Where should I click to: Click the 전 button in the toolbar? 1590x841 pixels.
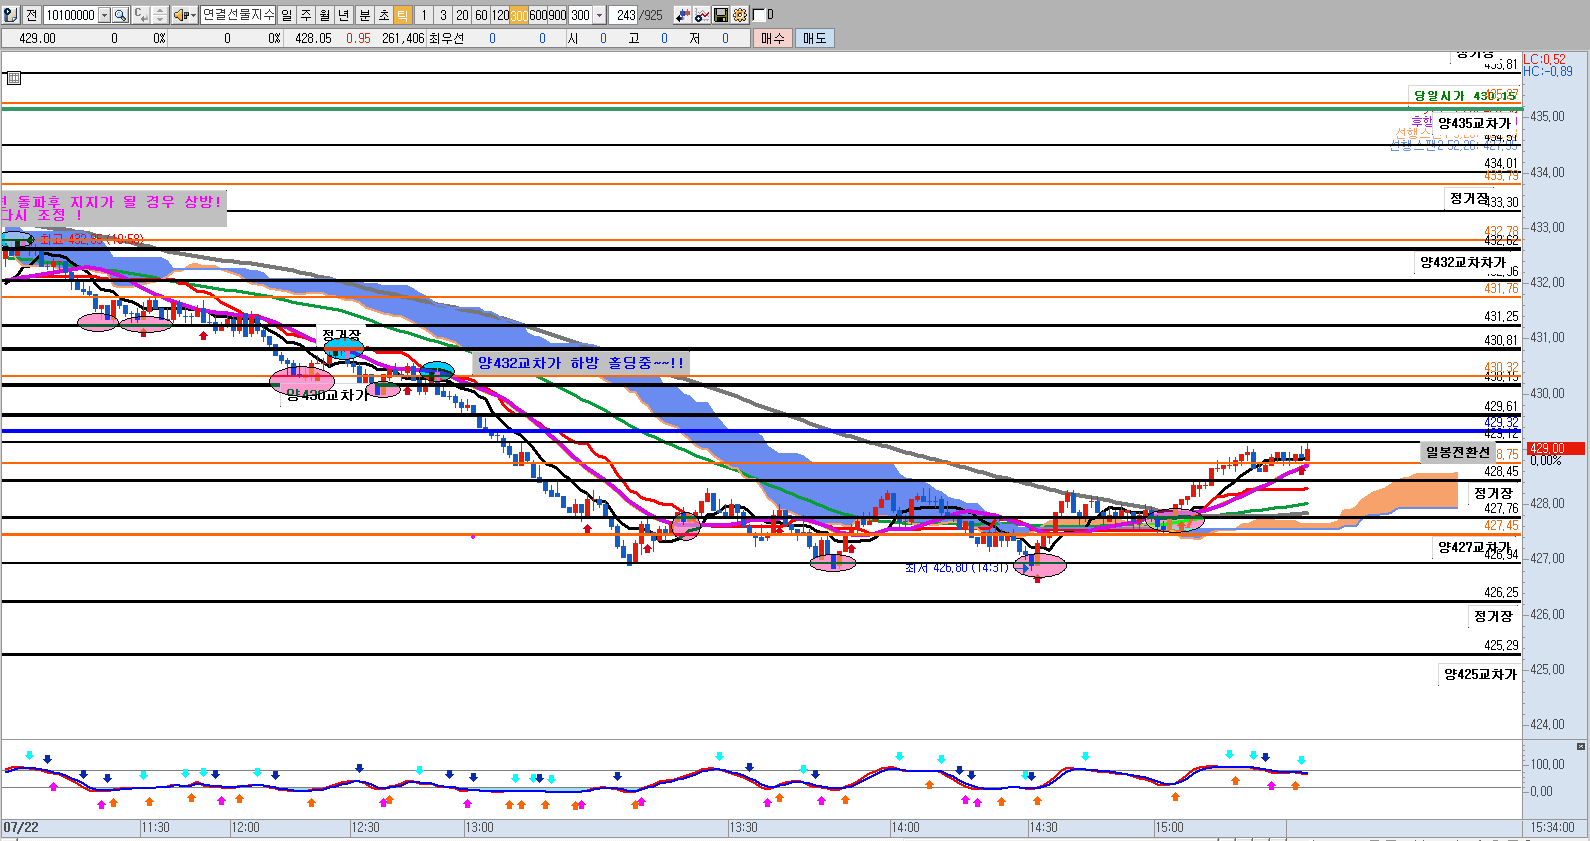[x=31, y=15]
